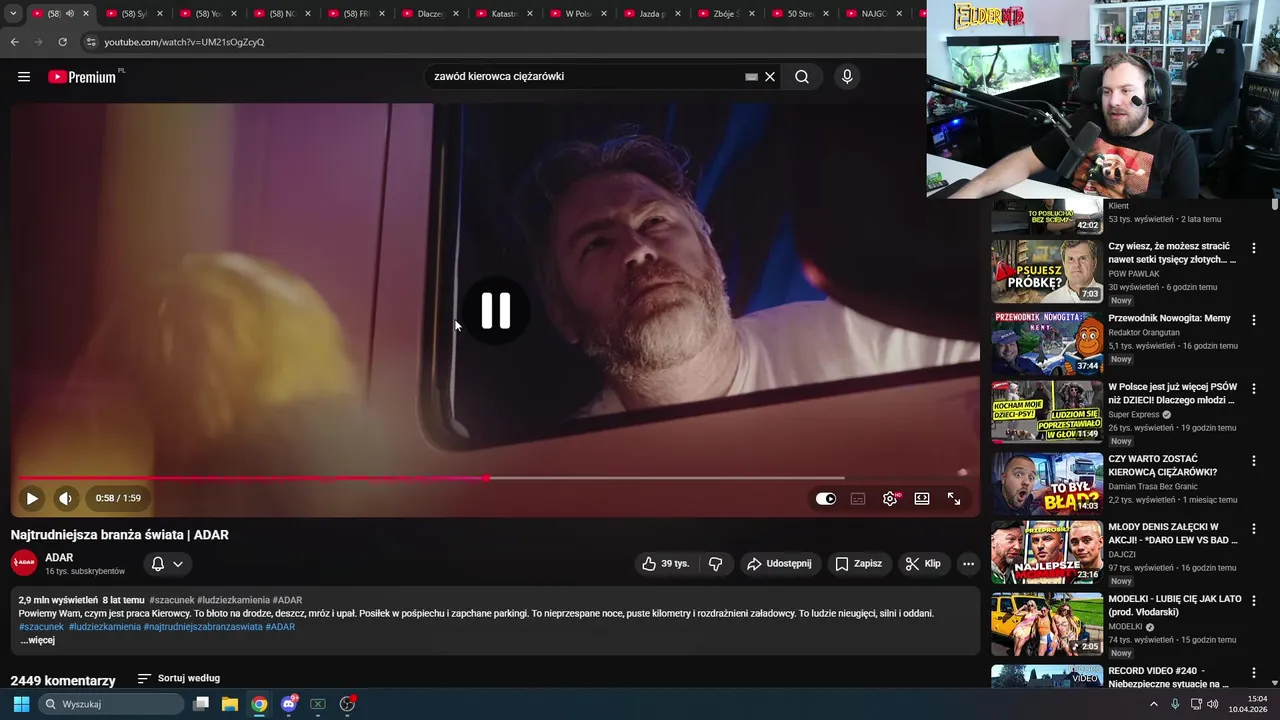Dislike the video with thumbs-down
The image size is (1280, 720).
(x=715, y=564)
